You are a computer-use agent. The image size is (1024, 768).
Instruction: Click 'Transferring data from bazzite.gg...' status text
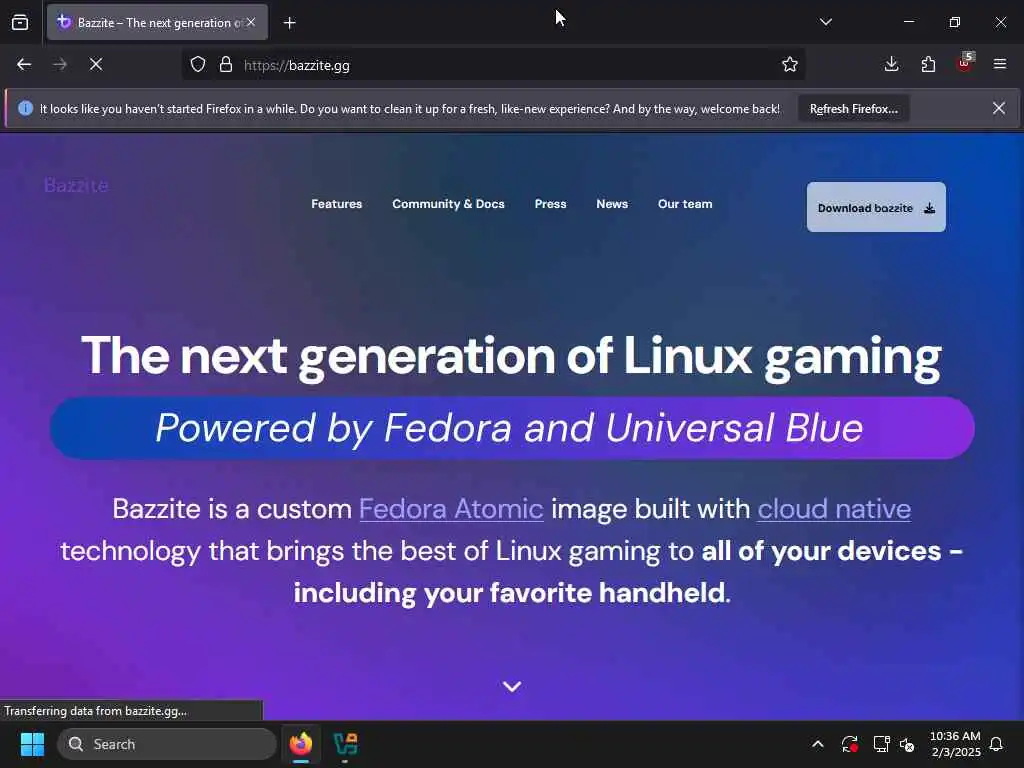coord(95,711)
